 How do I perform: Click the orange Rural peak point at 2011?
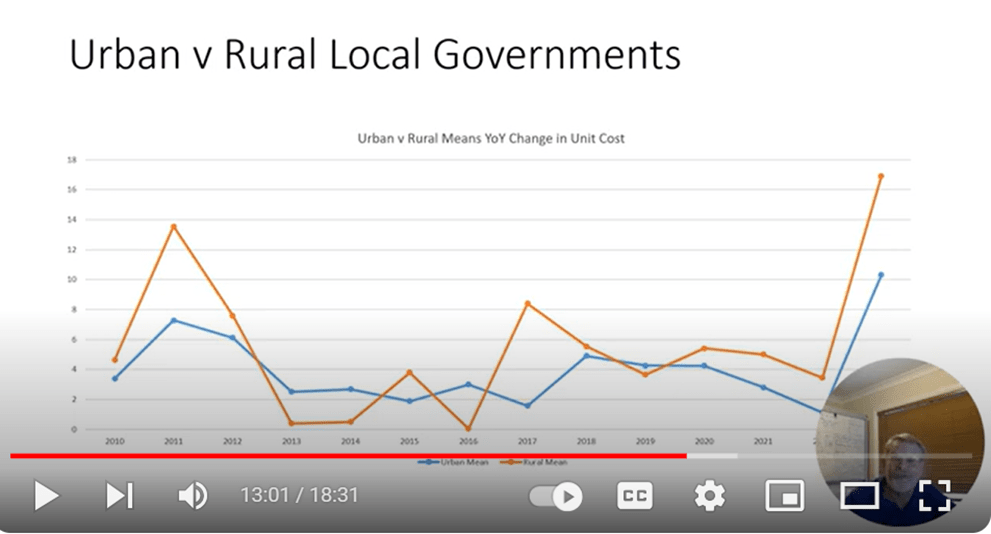coord(173,227)
